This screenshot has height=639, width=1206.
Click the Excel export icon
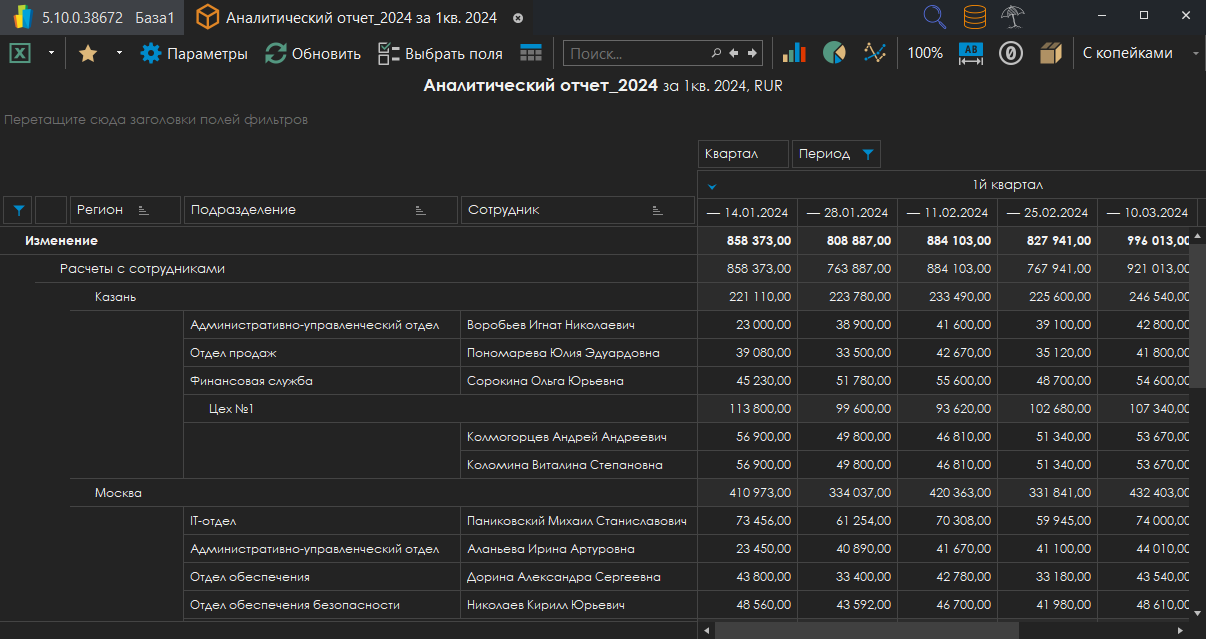click(x=20, y=54)
